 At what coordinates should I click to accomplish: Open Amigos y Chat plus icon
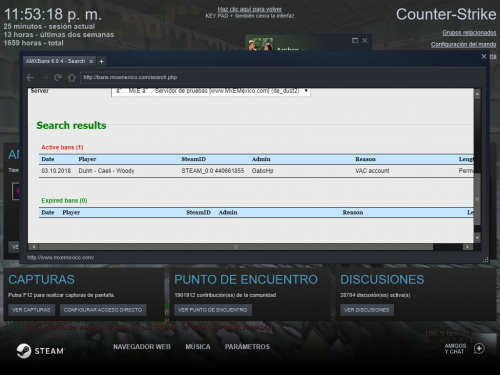coord(479,349)
